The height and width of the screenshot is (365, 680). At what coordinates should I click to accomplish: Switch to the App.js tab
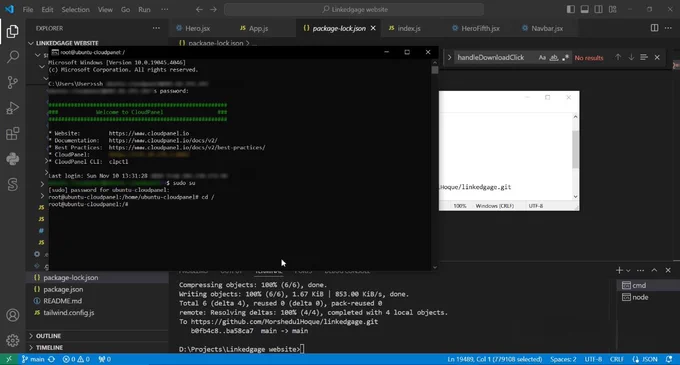tap(258, 28)
